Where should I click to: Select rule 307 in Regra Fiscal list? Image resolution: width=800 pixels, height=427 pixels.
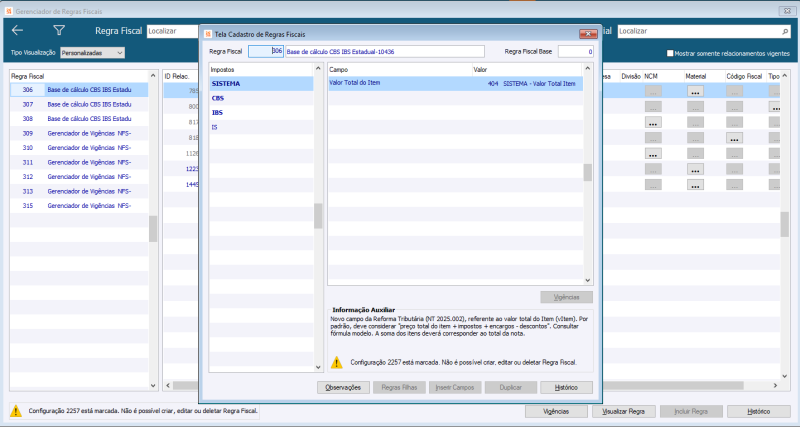pos(80,104)
